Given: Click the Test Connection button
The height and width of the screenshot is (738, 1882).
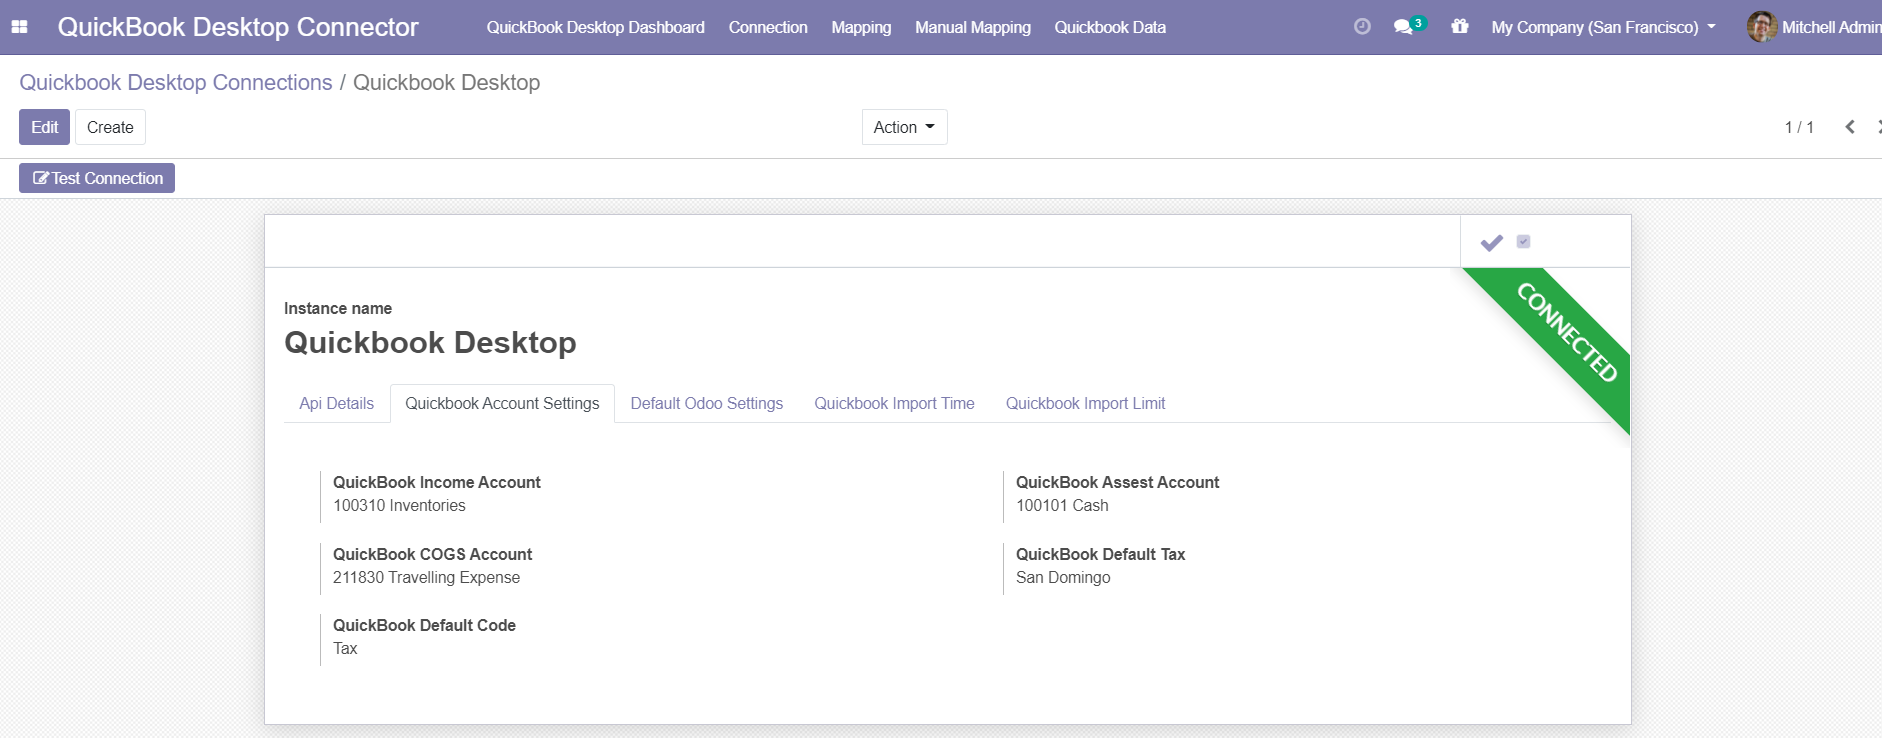Looking at the screenshot, I should click(97, 178).
